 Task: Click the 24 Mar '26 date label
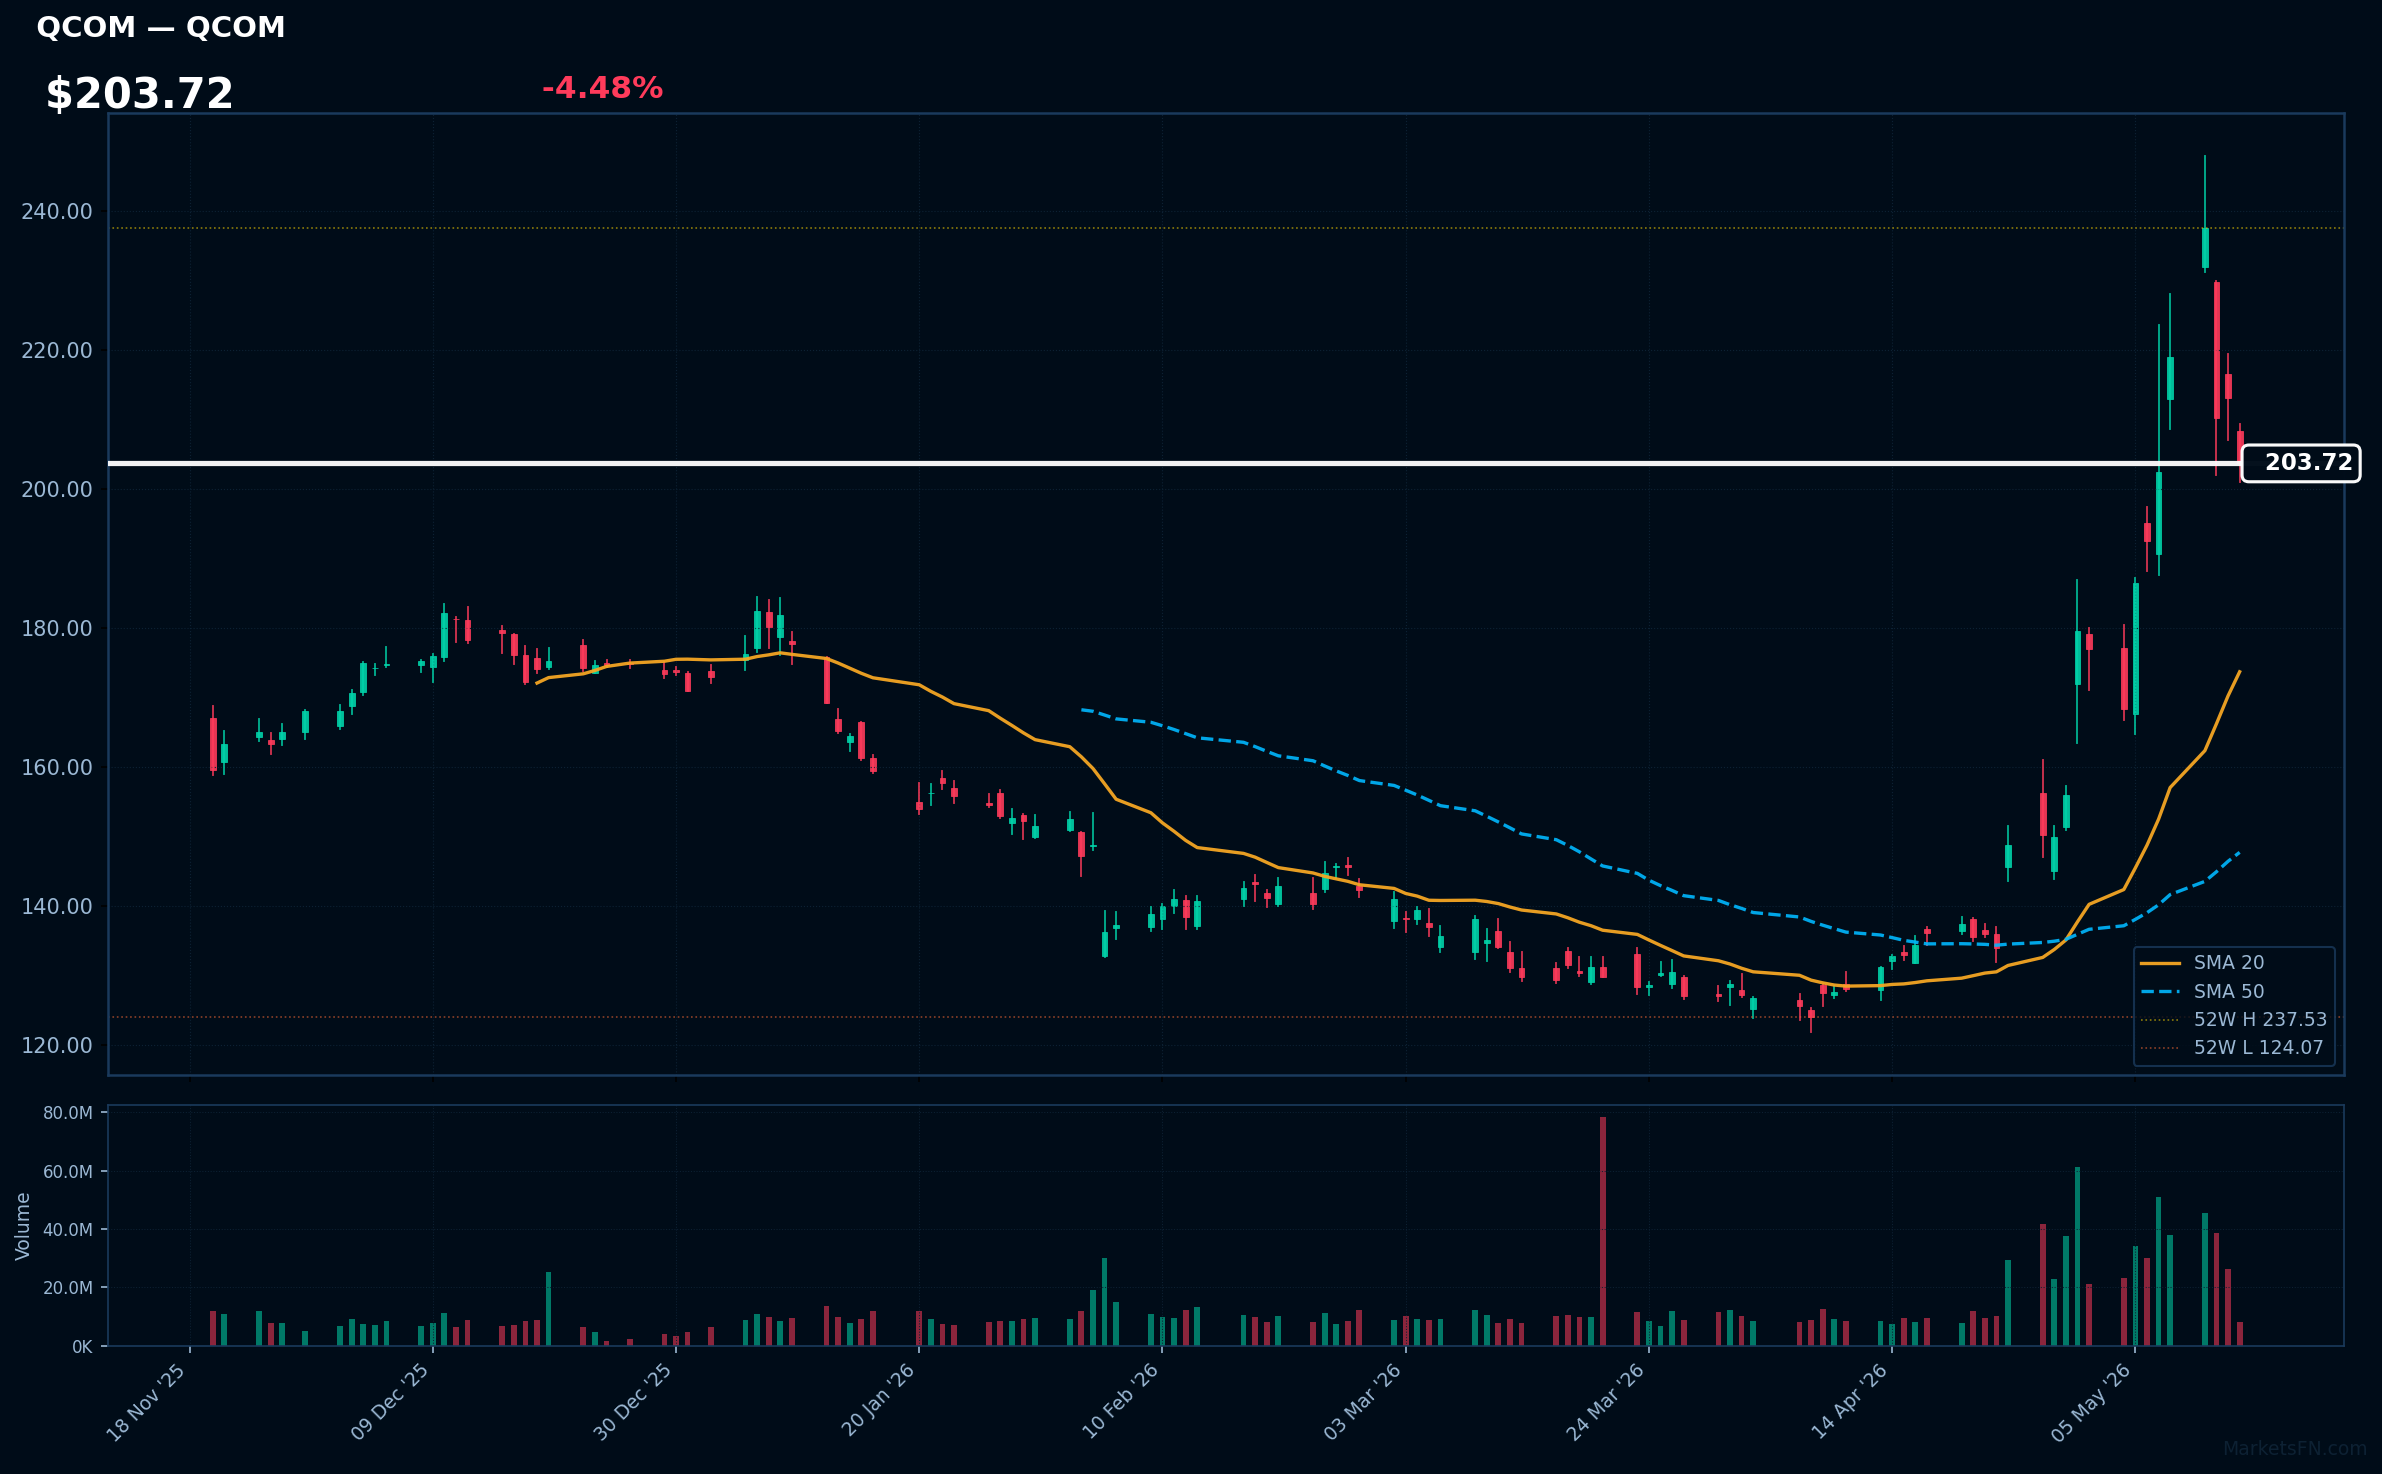[x=1606, y=1402]
